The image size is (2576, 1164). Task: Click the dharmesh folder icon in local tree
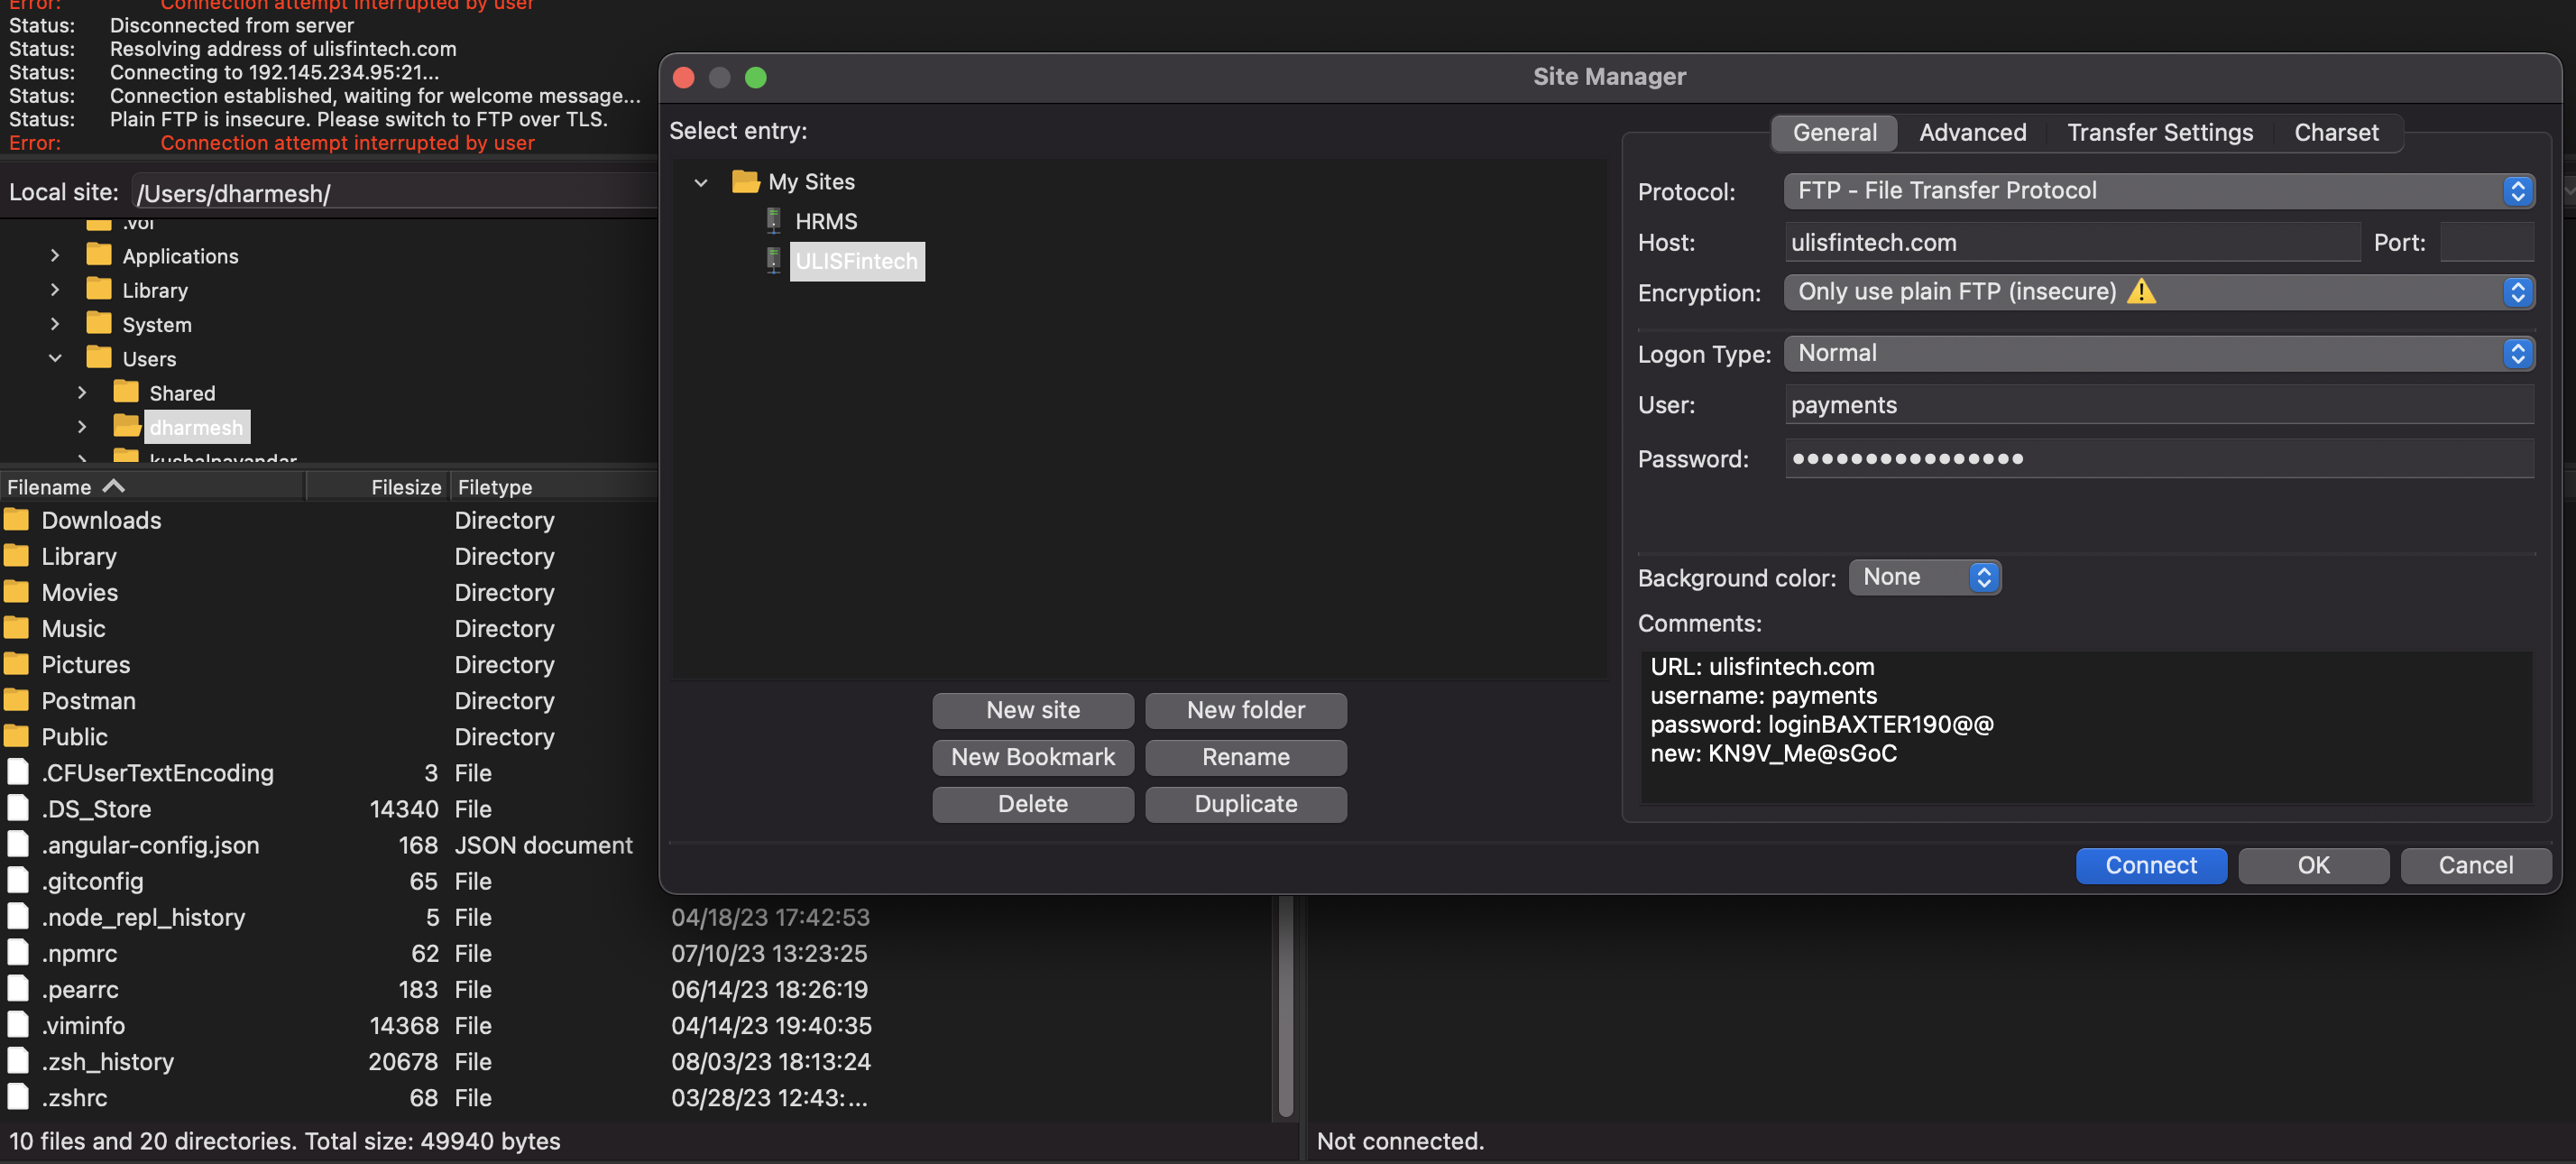[x=126, y=427]
